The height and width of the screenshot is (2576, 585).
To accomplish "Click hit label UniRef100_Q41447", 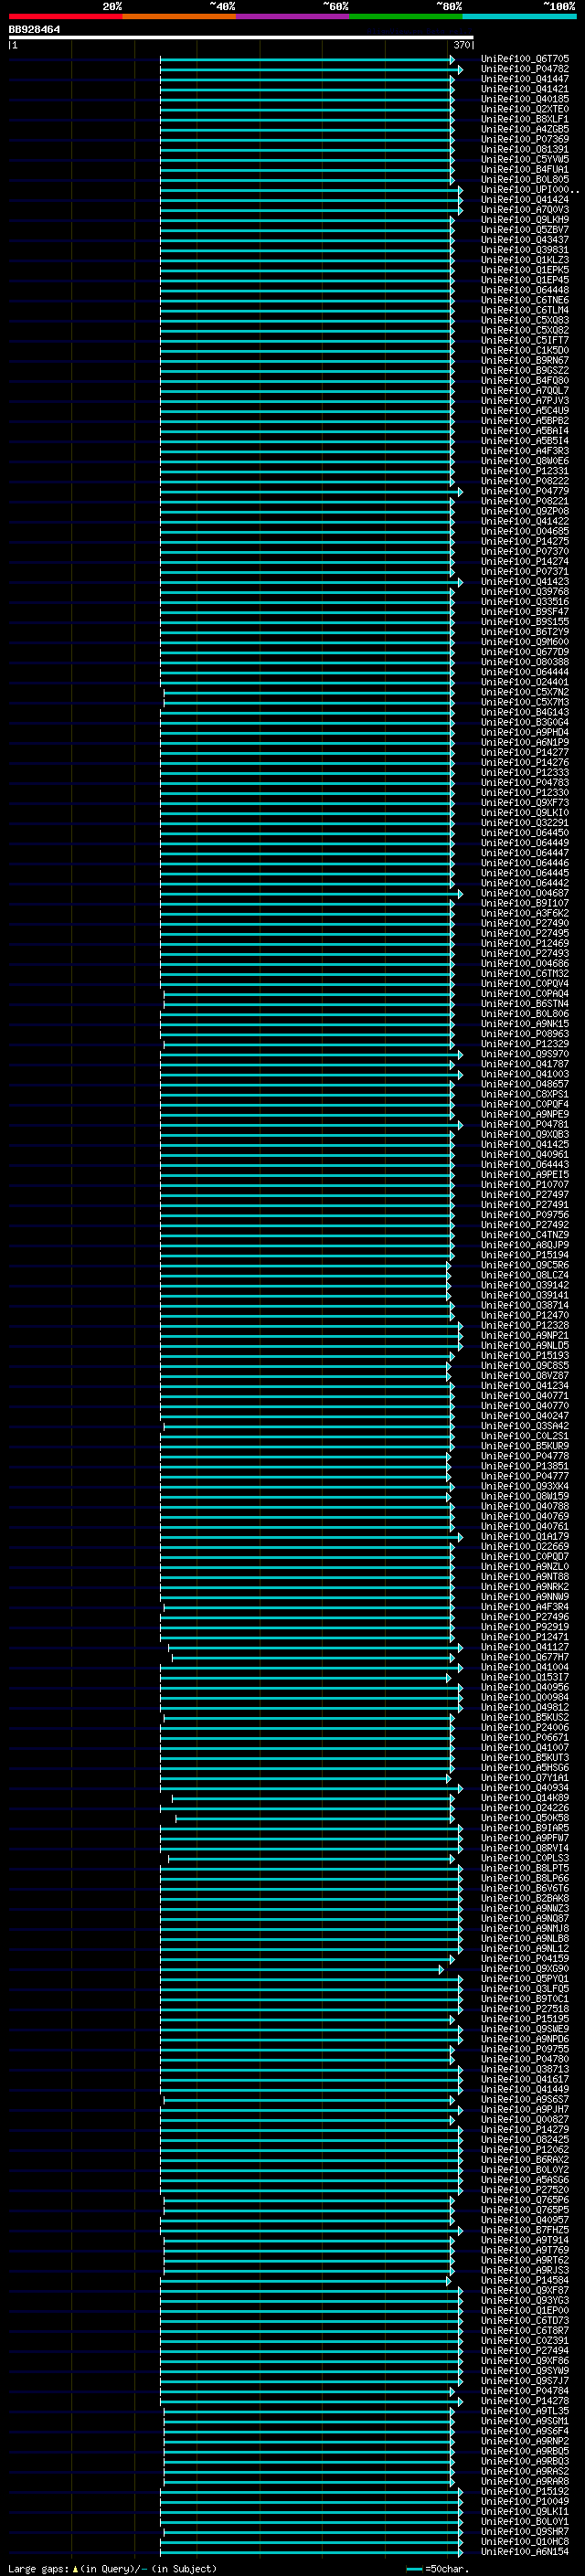I will pos(525,79).
